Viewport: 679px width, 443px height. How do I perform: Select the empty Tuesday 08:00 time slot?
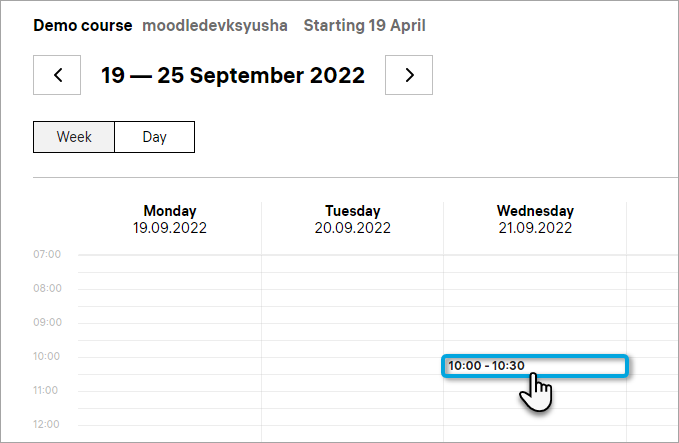352,298
